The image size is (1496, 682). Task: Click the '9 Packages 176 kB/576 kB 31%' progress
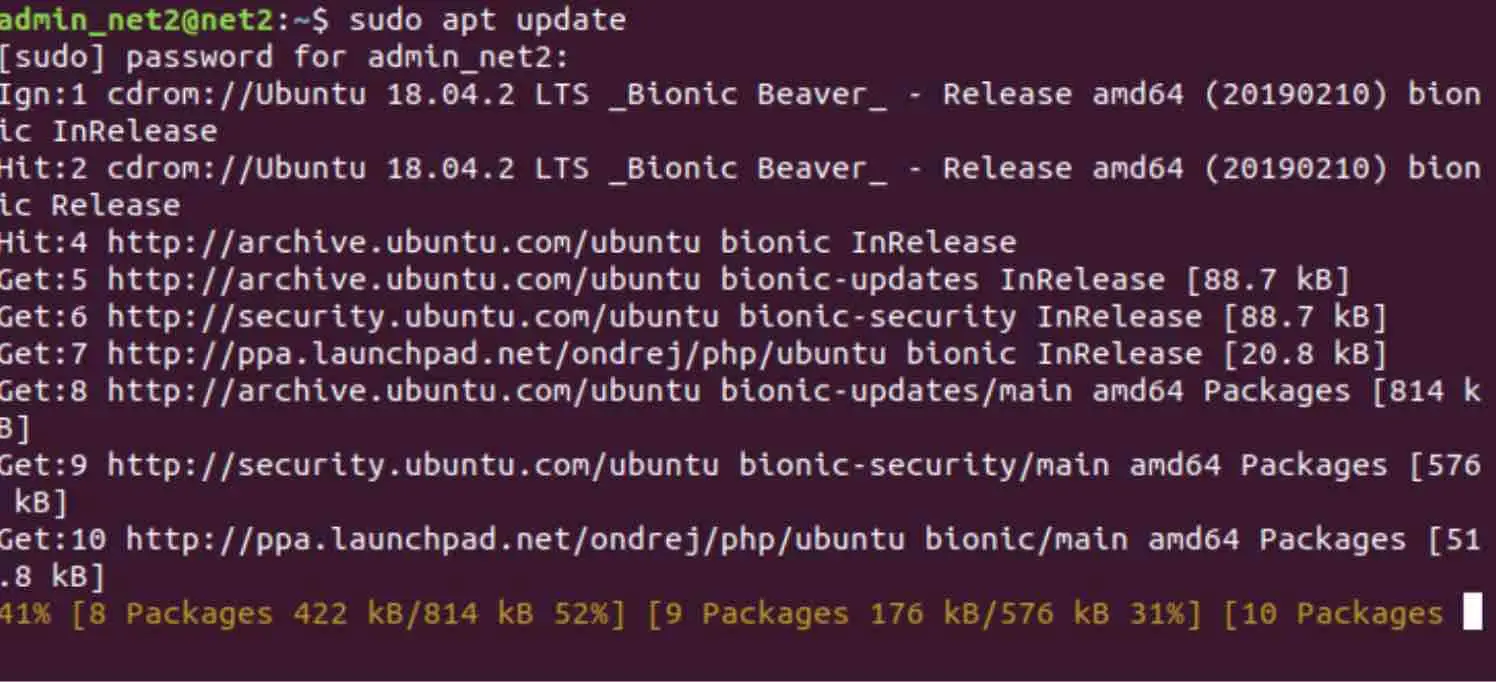(x=924, y=613)
